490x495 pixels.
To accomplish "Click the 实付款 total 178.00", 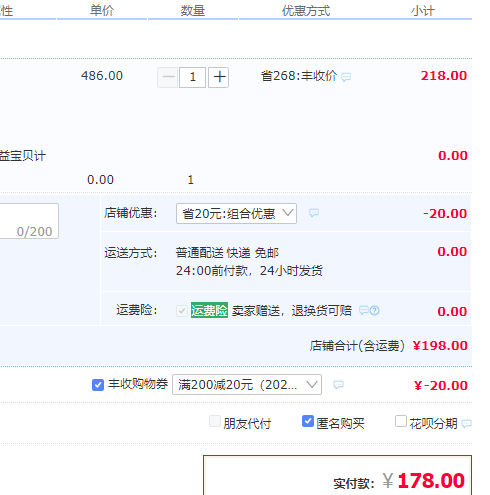I will coord(431,481).
